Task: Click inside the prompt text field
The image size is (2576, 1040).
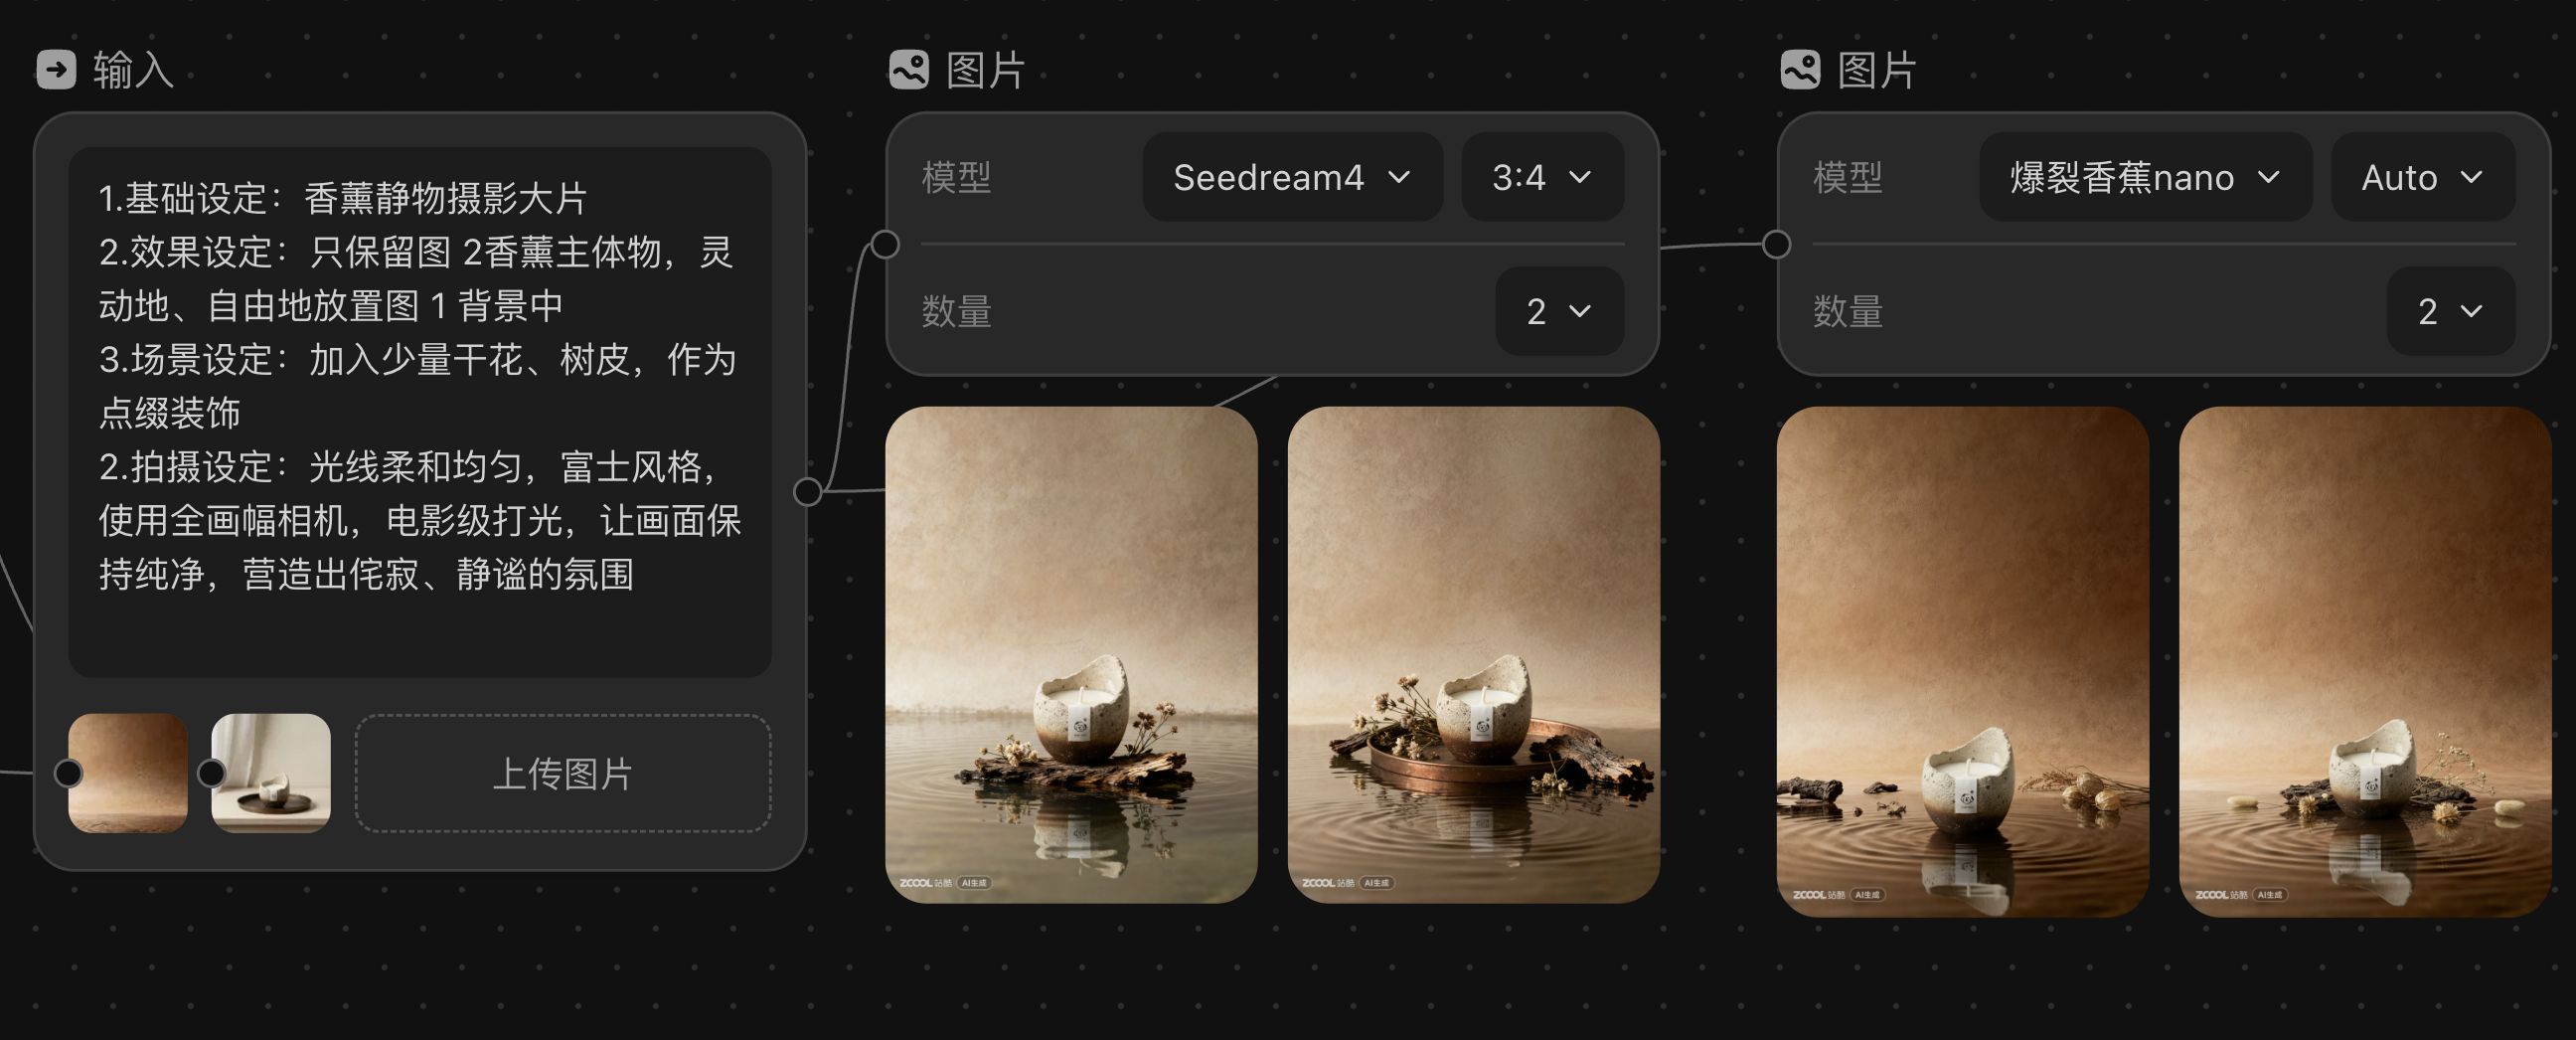Action: 420,412
